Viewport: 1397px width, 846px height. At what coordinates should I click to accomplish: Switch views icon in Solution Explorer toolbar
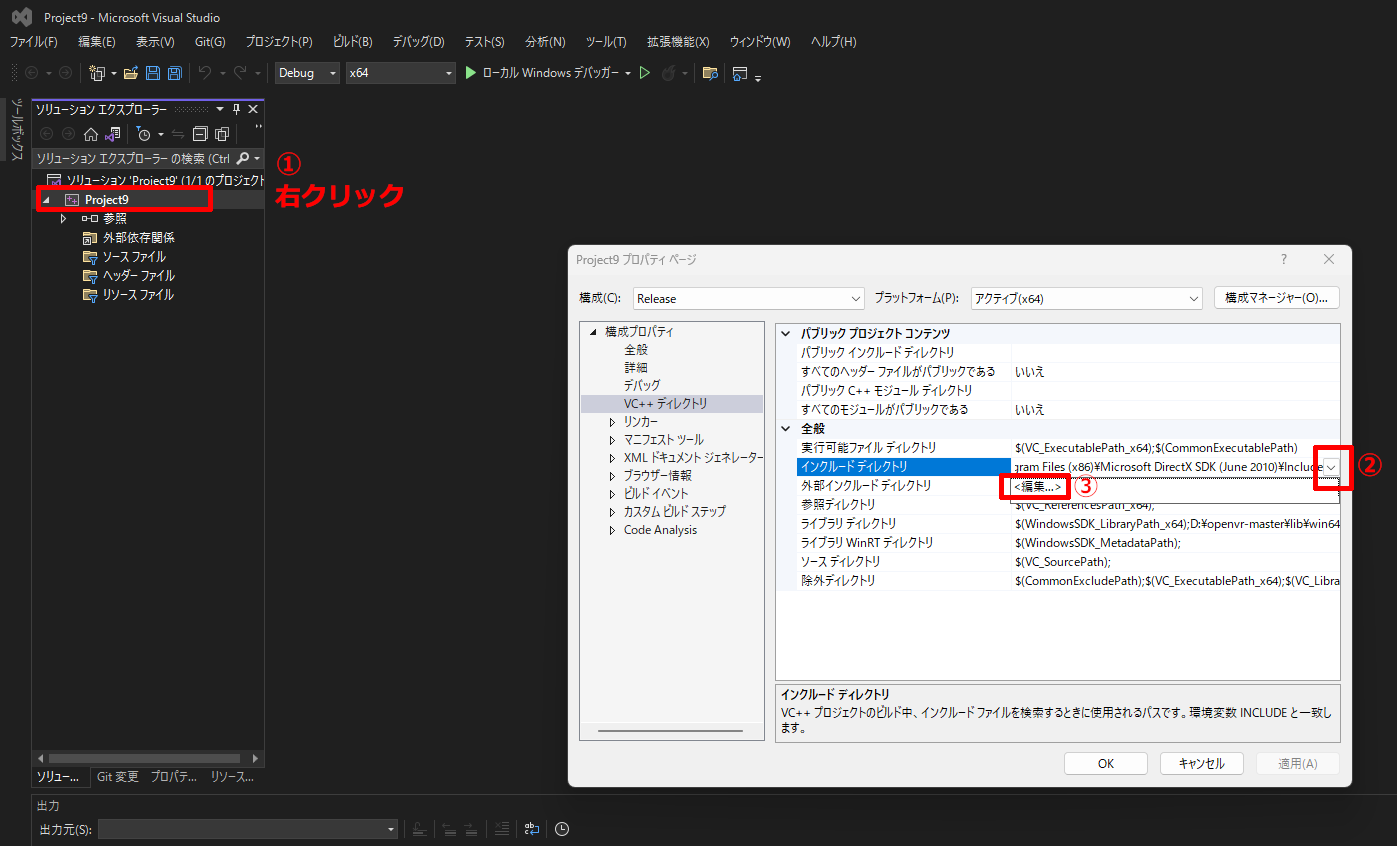coord(113,134)
